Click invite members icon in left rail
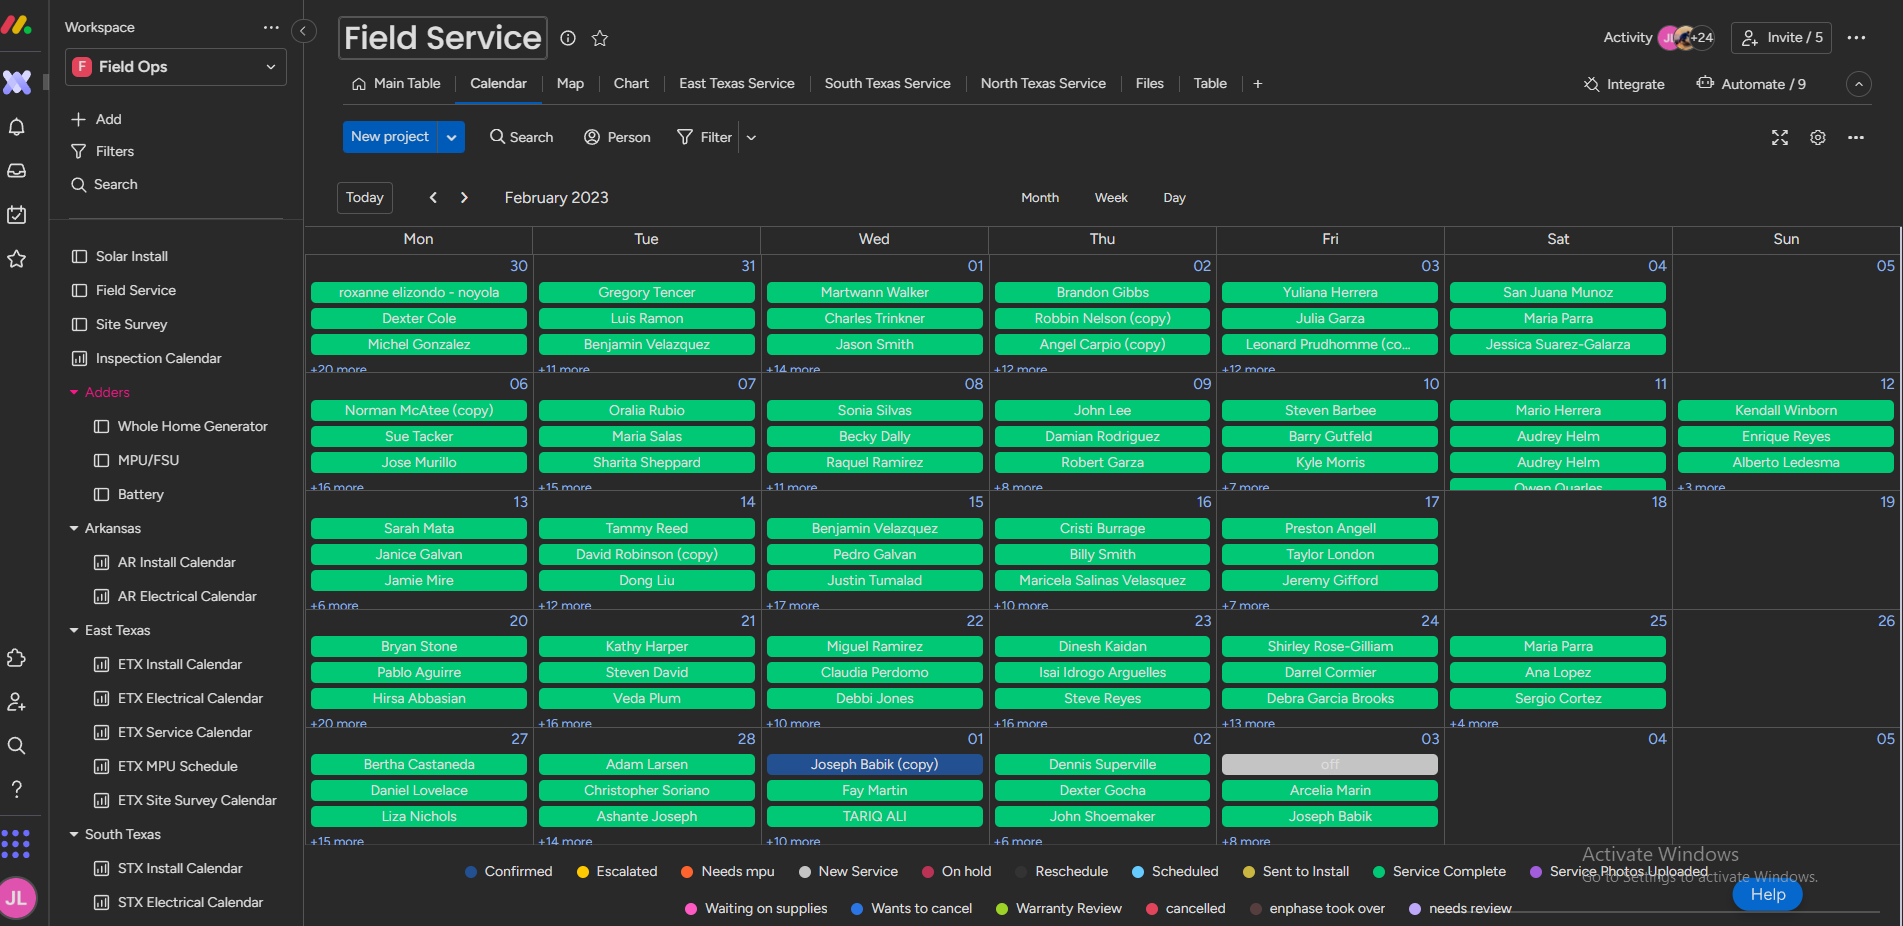The image size is (1903, 926). point(17,702)
